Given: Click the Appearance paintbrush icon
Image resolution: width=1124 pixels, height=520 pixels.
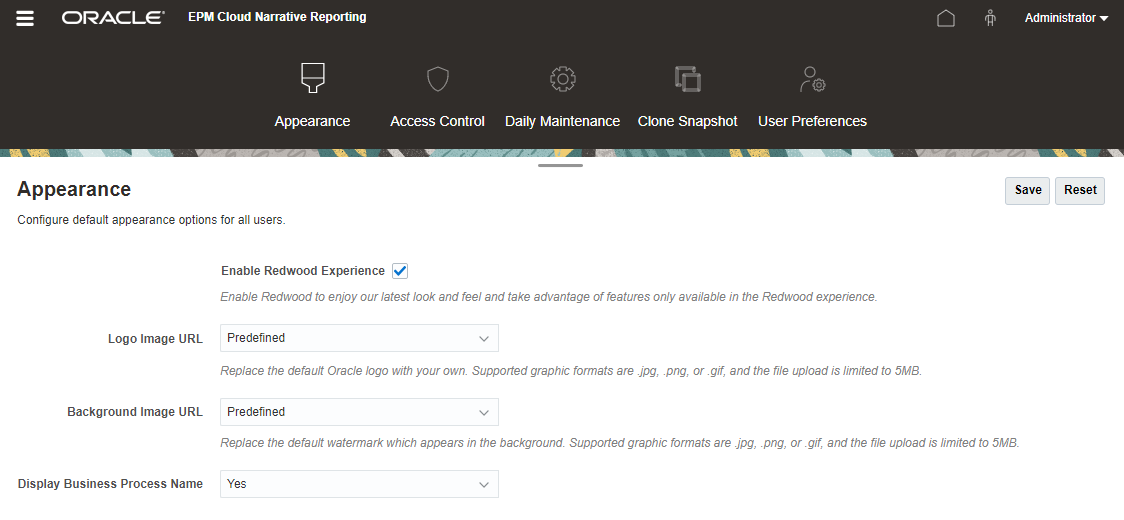Looking at the screenshot, I should pos(313,78).
